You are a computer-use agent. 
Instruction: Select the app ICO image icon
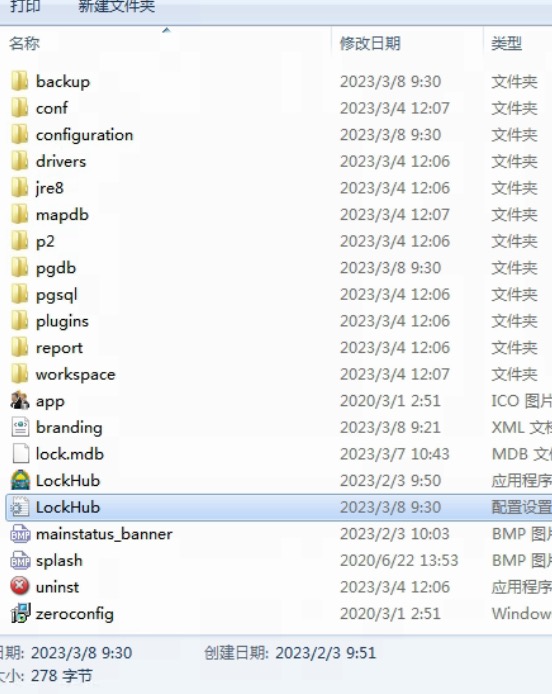[20, 401]
